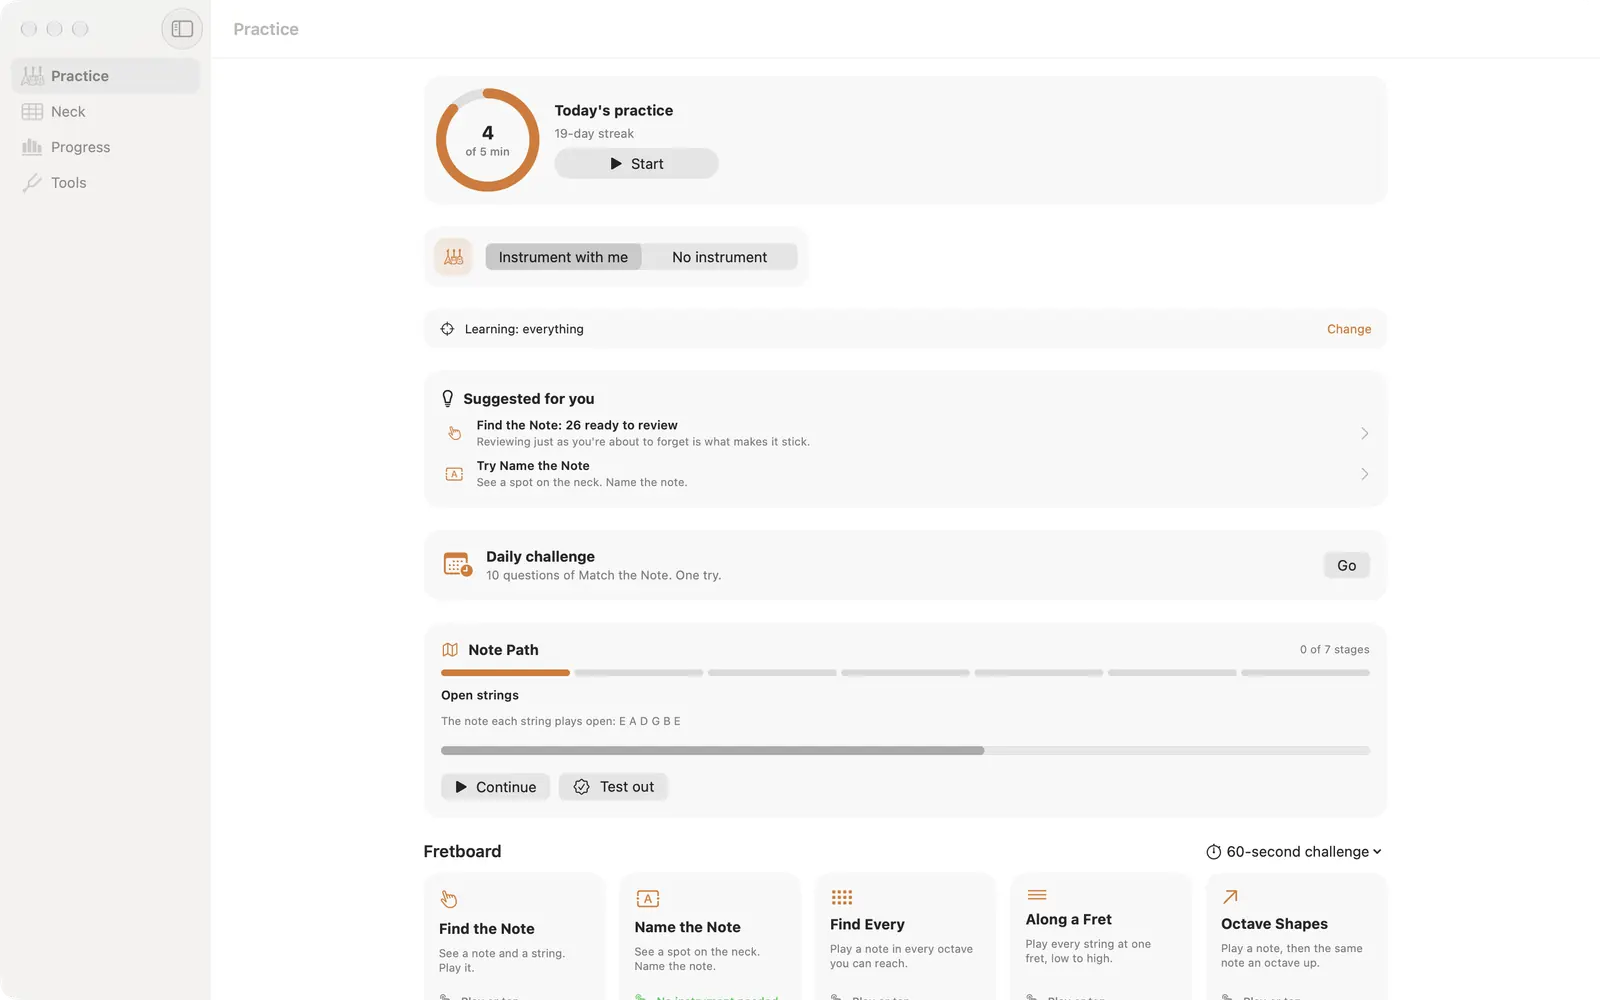This screenshot has width=1600, height=1000.
Task: Click the 60-second challenge clock icon
Action: [x=1213, y=852]
